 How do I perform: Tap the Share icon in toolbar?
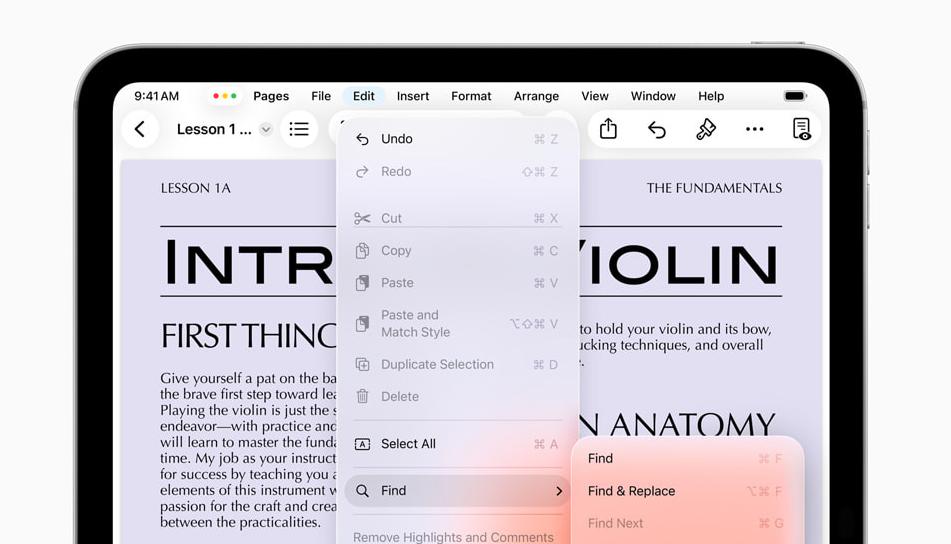(x=608, y=129)
